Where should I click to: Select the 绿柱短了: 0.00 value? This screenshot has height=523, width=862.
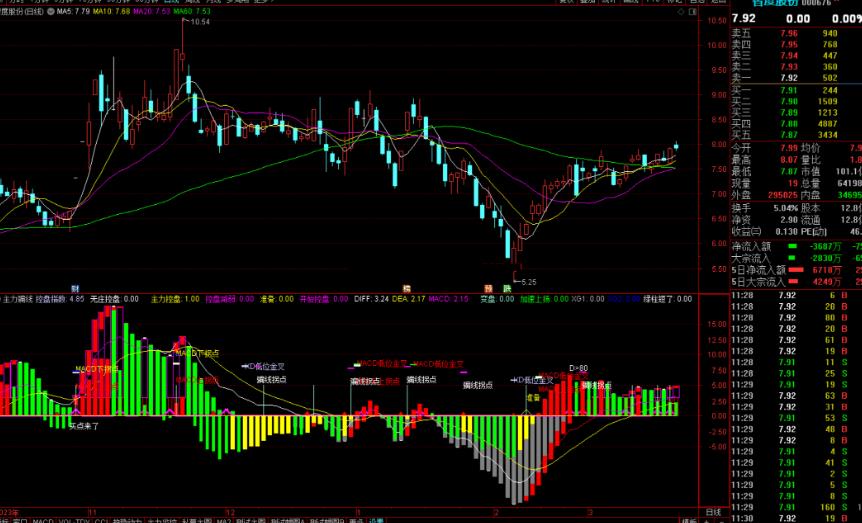coord(667,299)
